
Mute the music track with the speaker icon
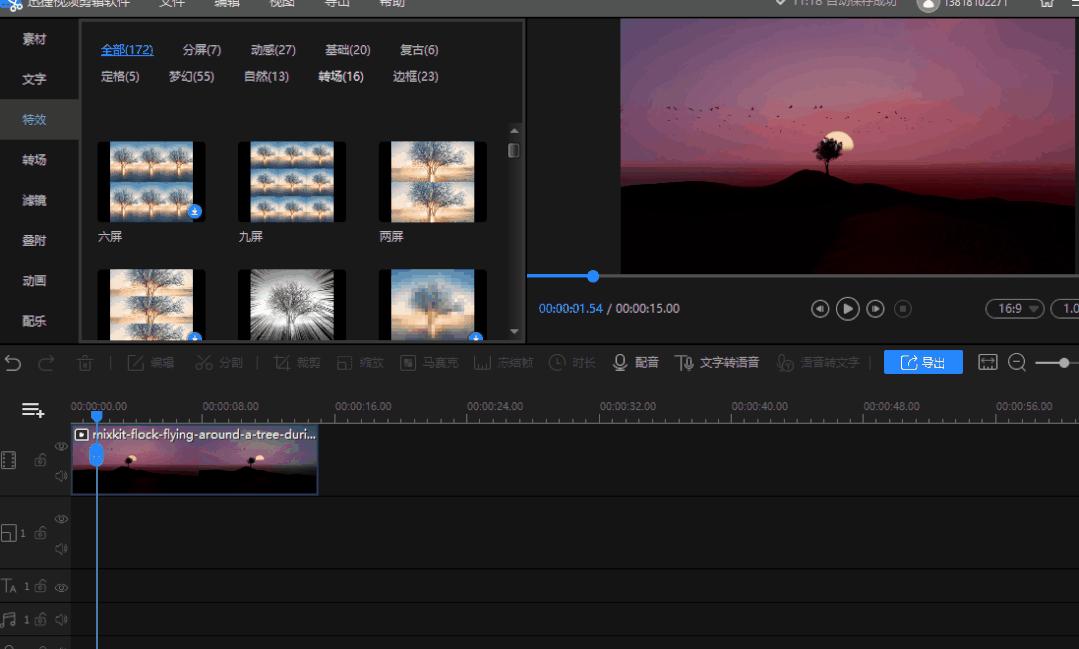click(x=61, y=620)
